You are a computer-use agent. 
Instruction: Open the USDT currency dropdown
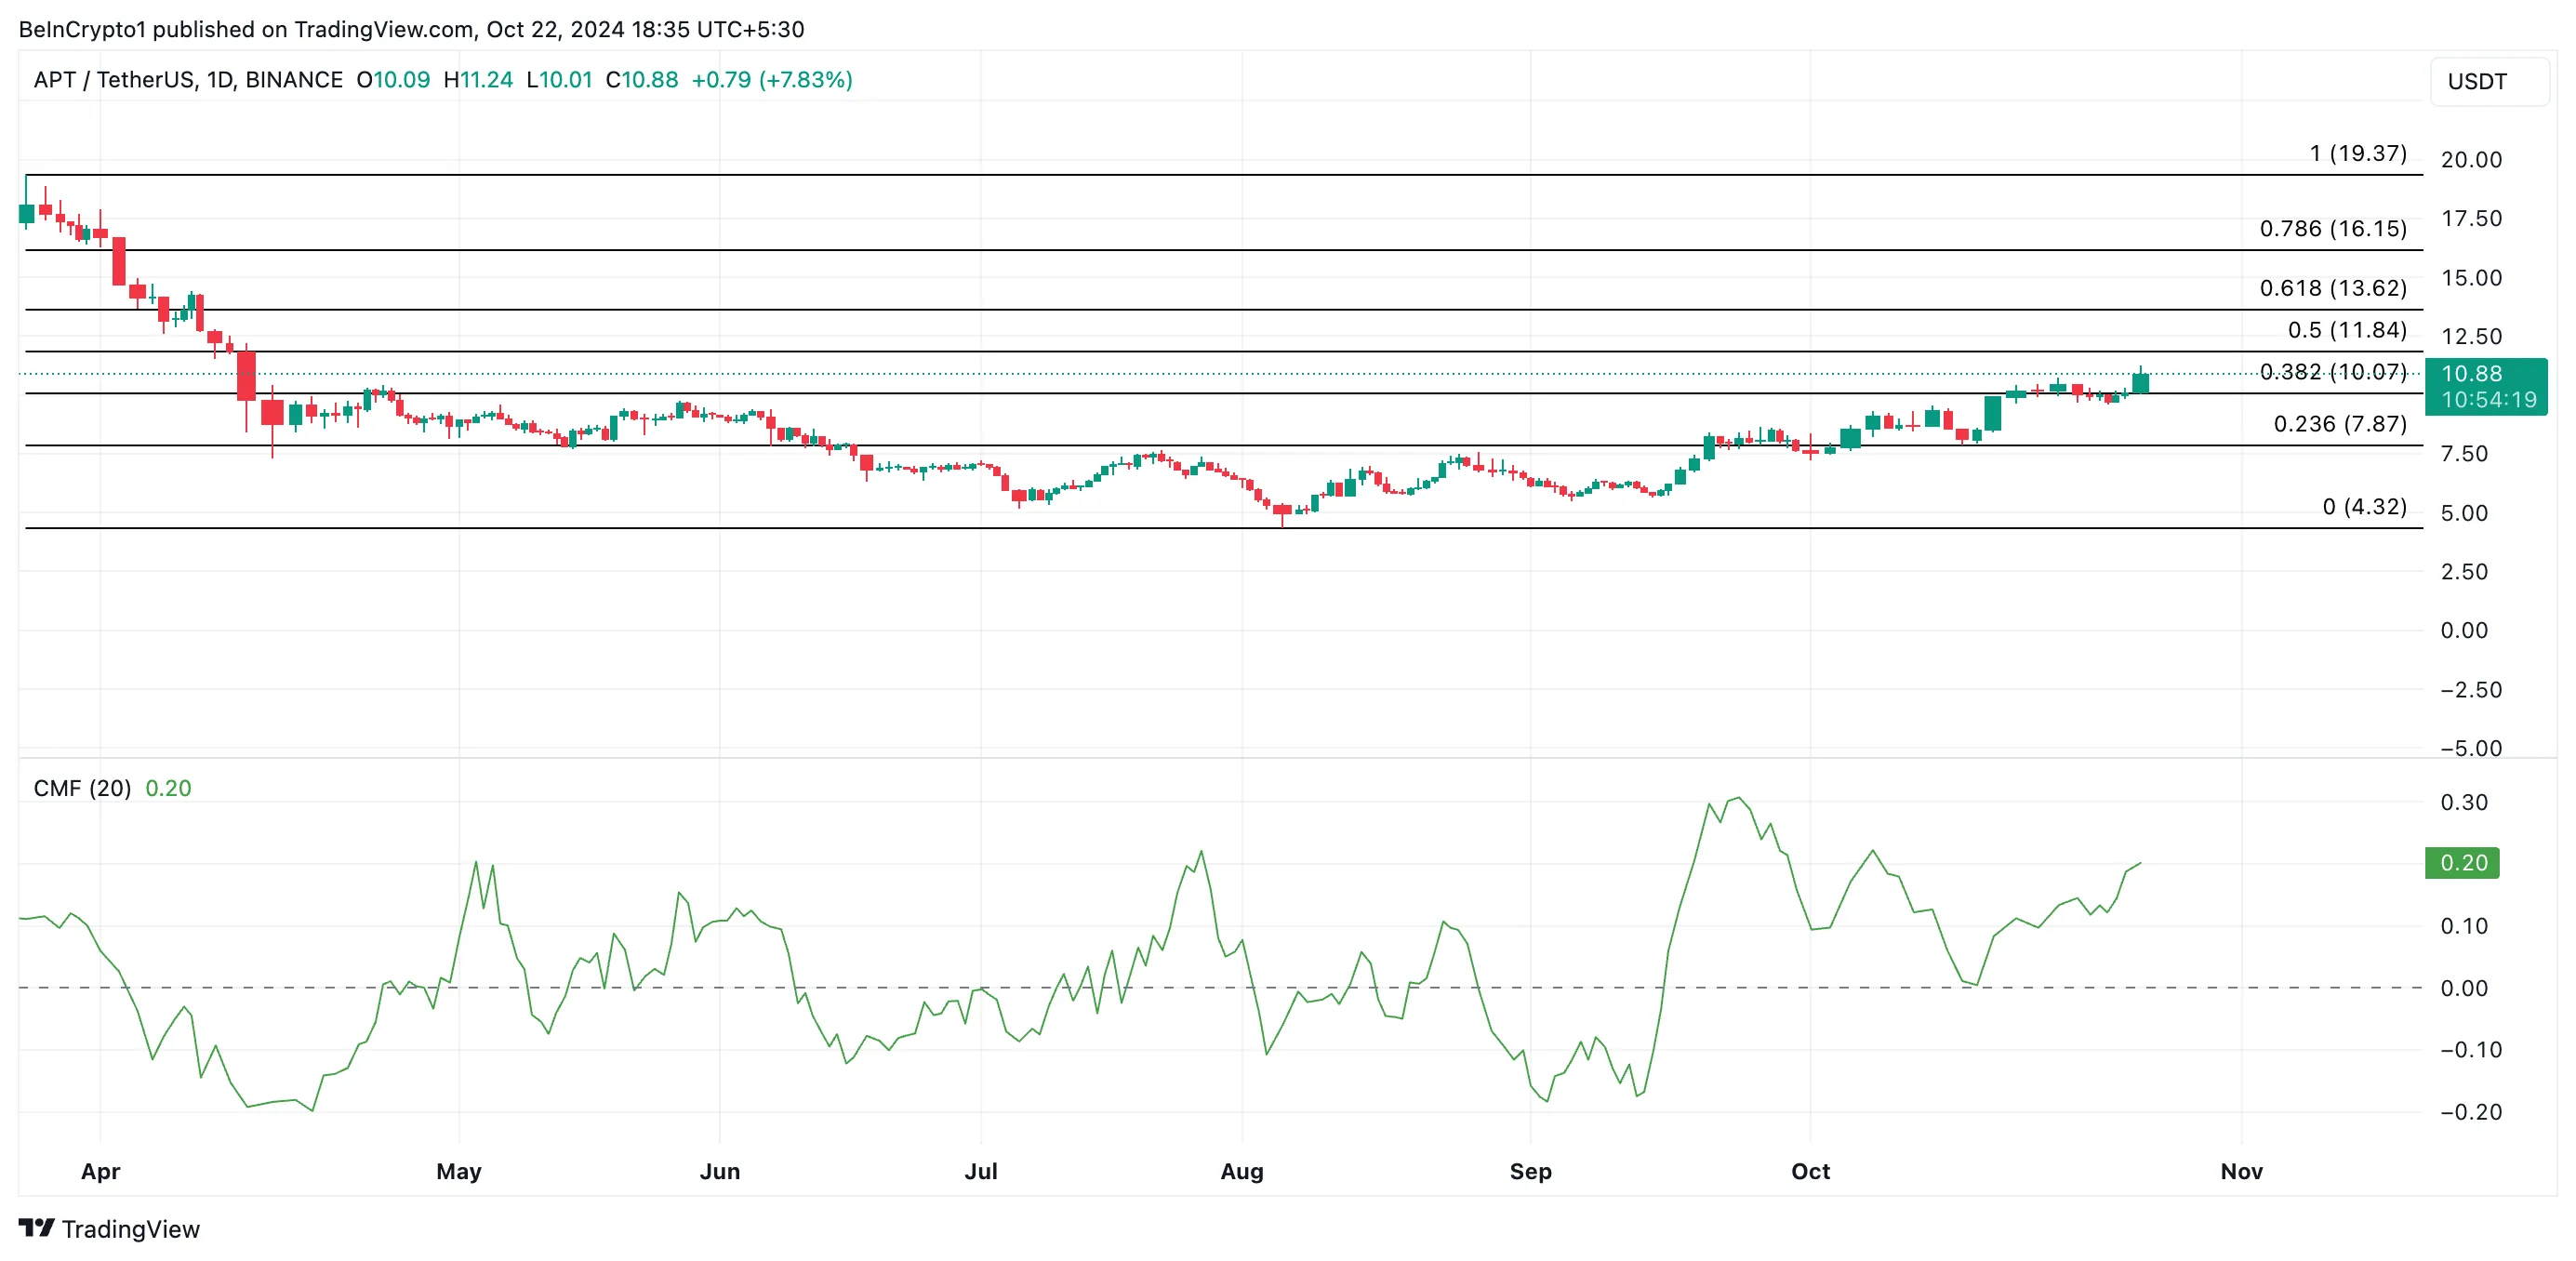(2487, 82)
